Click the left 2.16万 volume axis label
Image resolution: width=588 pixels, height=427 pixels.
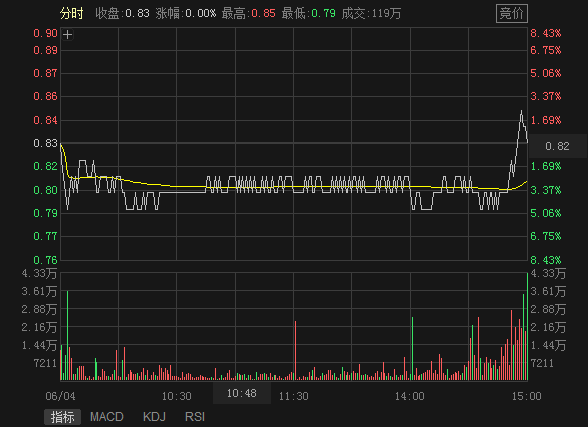[x=39, y=327]
